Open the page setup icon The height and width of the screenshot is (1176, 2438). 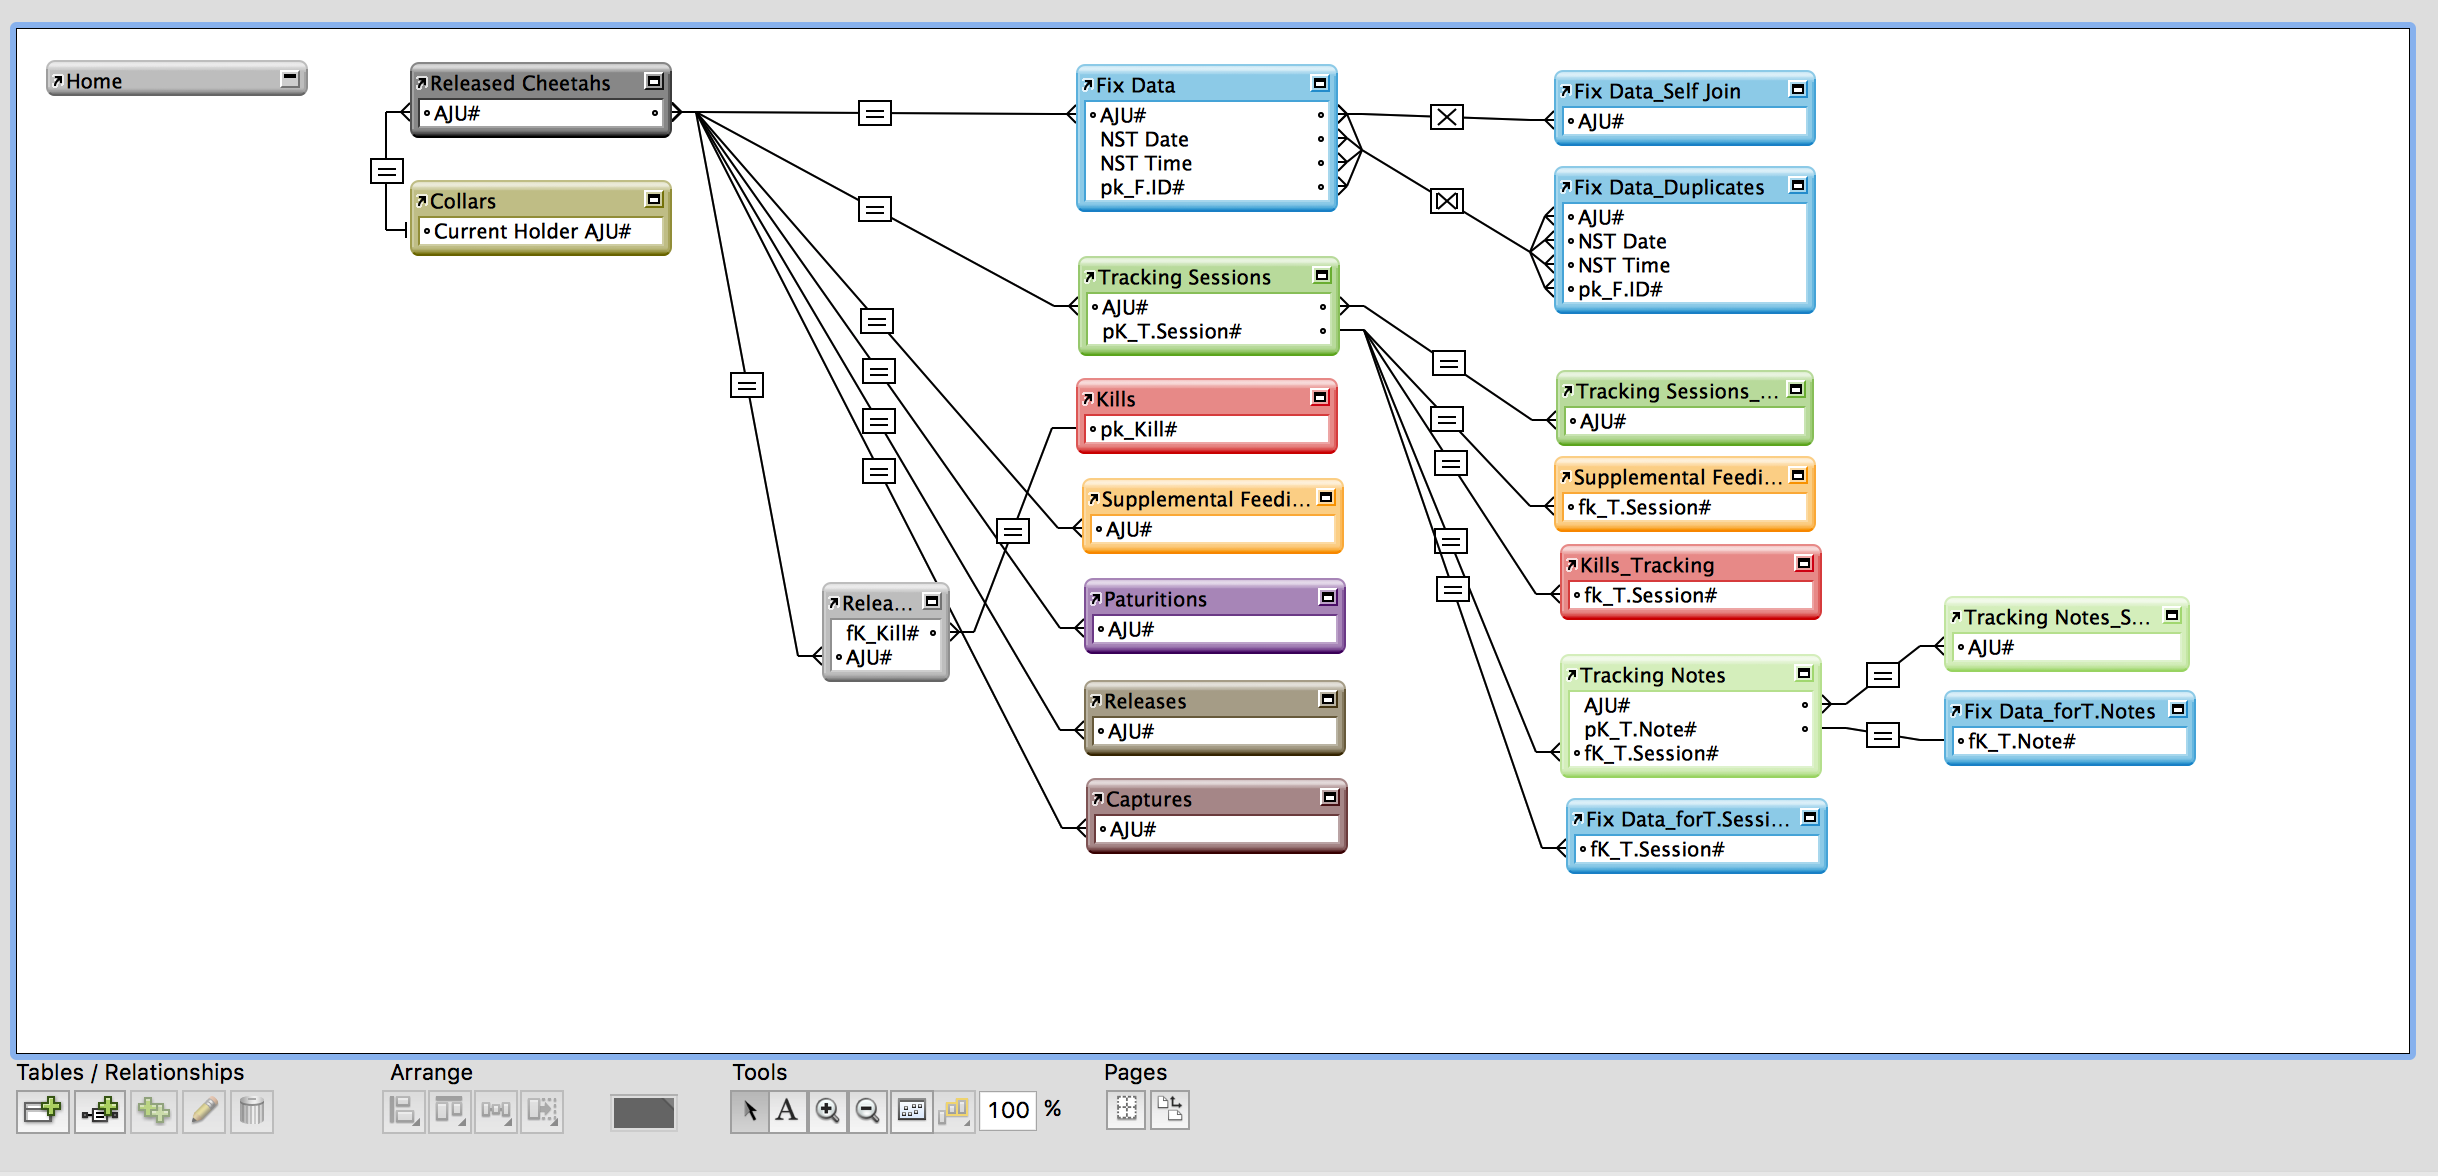[x=1169, y=1109]
